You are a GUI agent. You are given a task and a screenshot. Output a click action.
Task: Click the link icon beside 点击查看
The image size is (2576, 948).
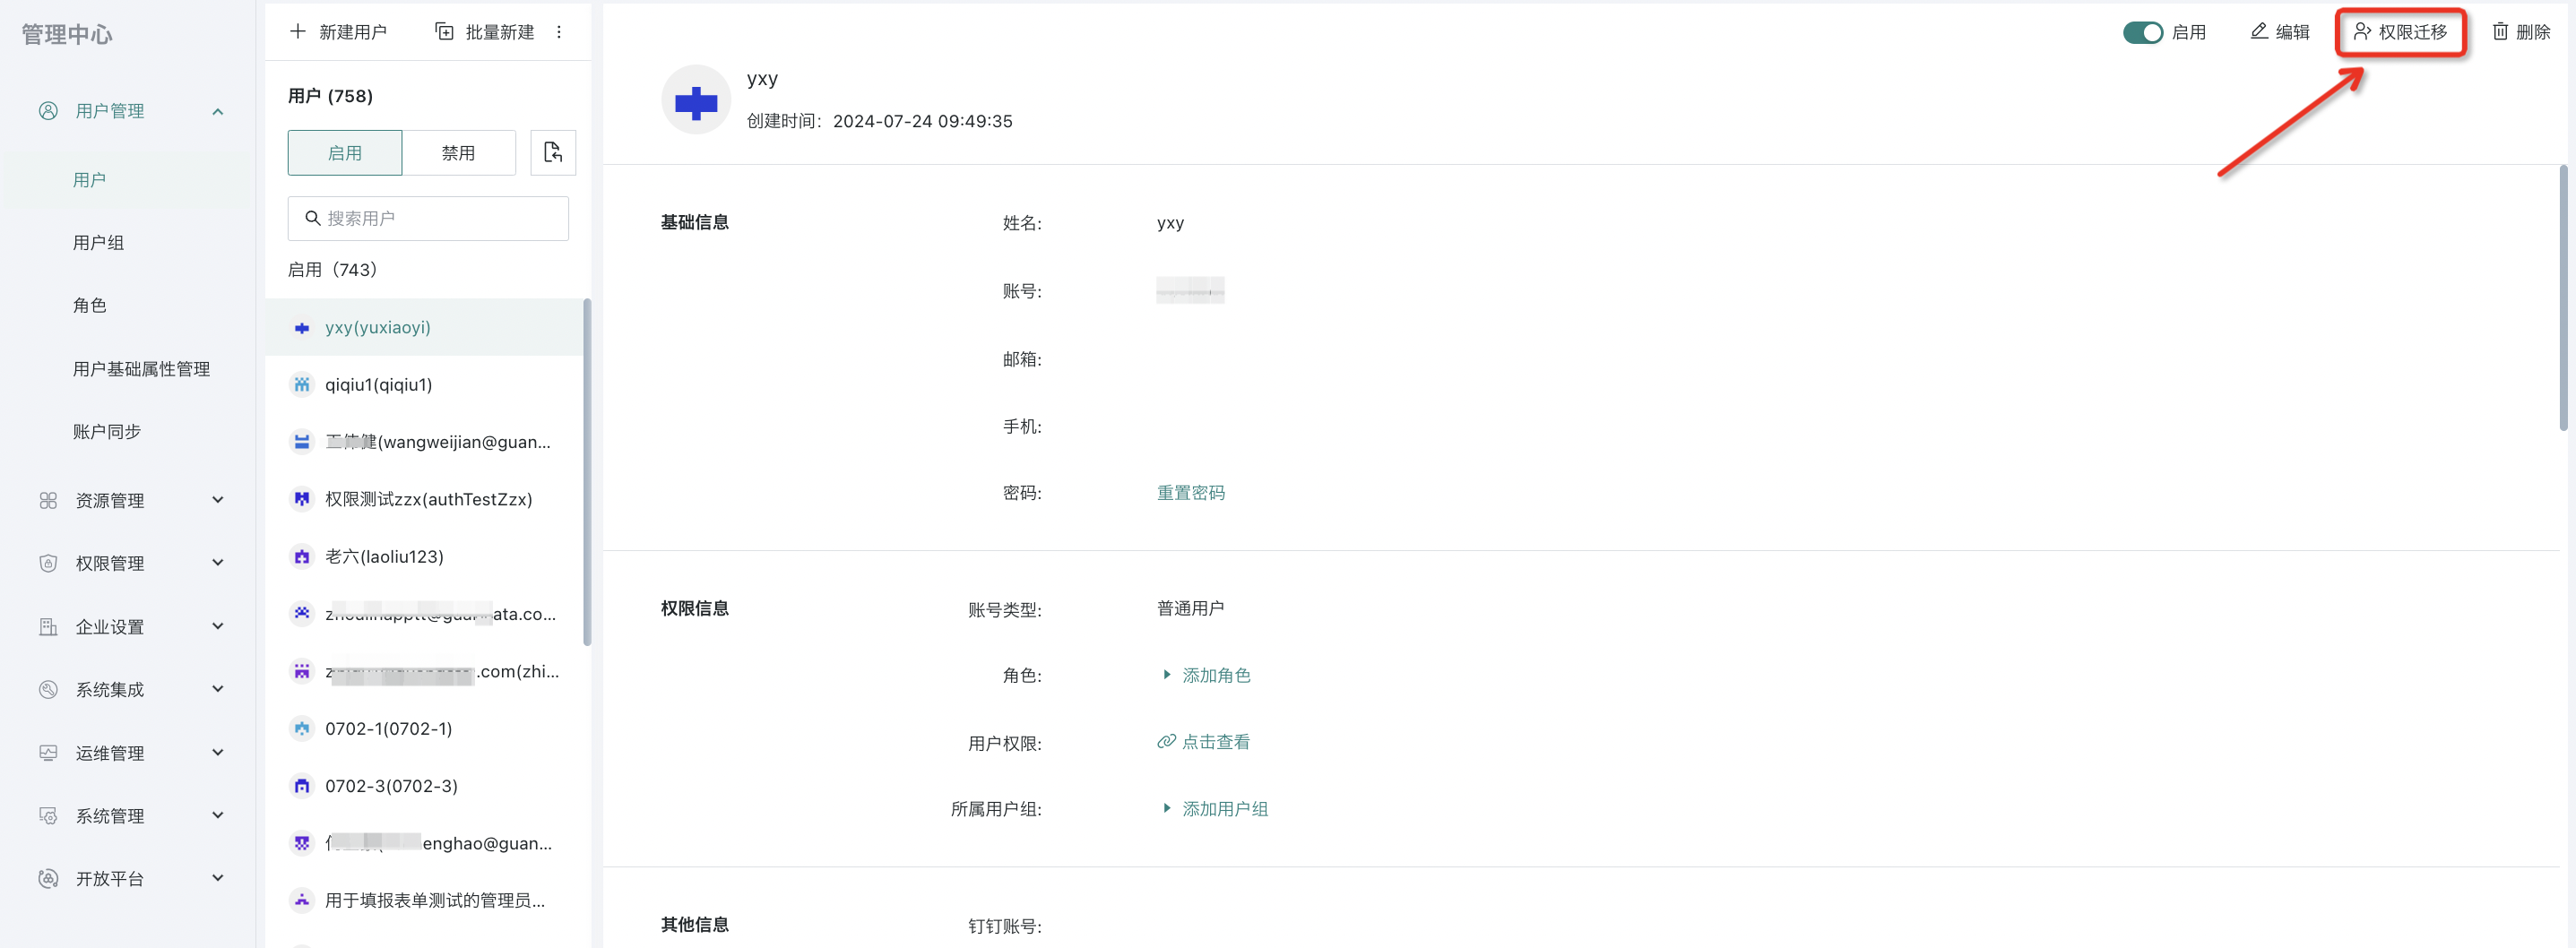(x=1166, y=741)
